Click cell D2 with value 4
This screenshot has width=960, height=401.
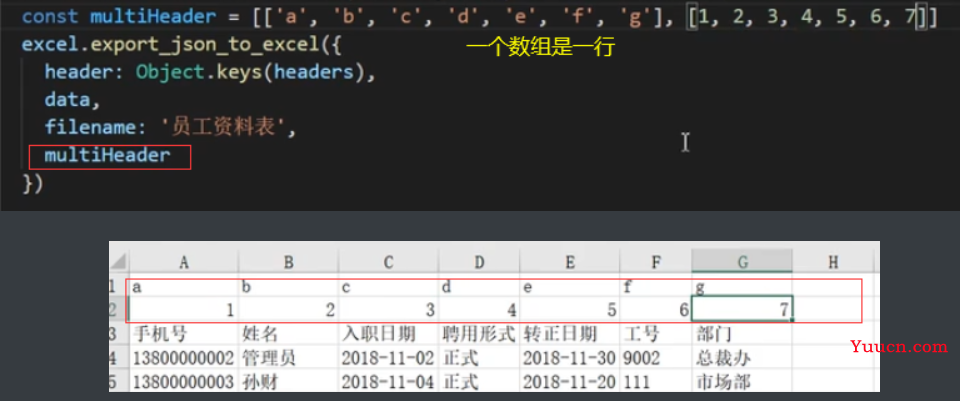(x=479, y=310)
